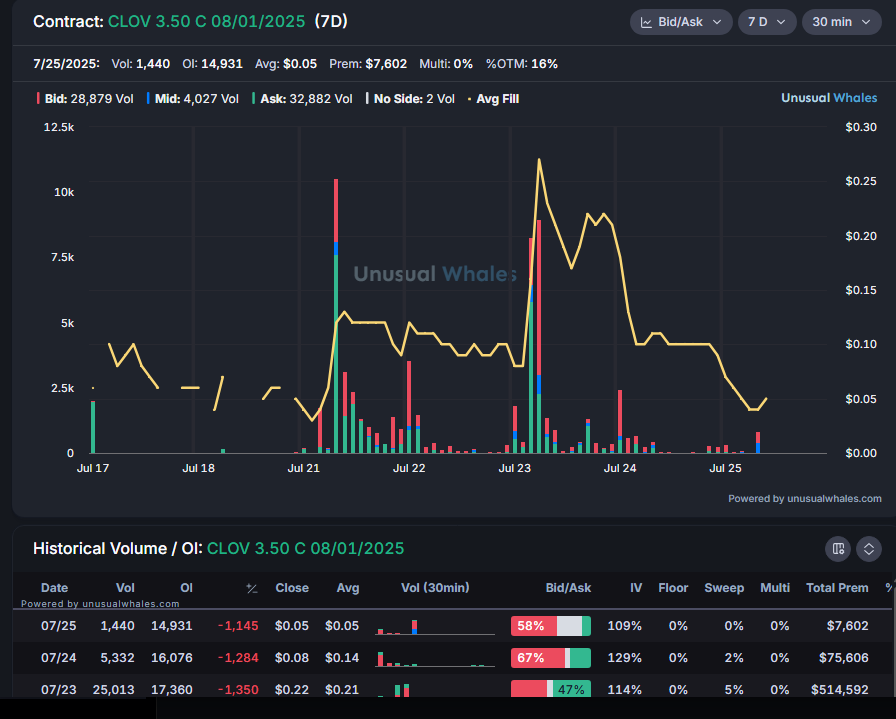Toggle the Avg Fill legend line
Viewport: 896px width, 719px height.
493,99
